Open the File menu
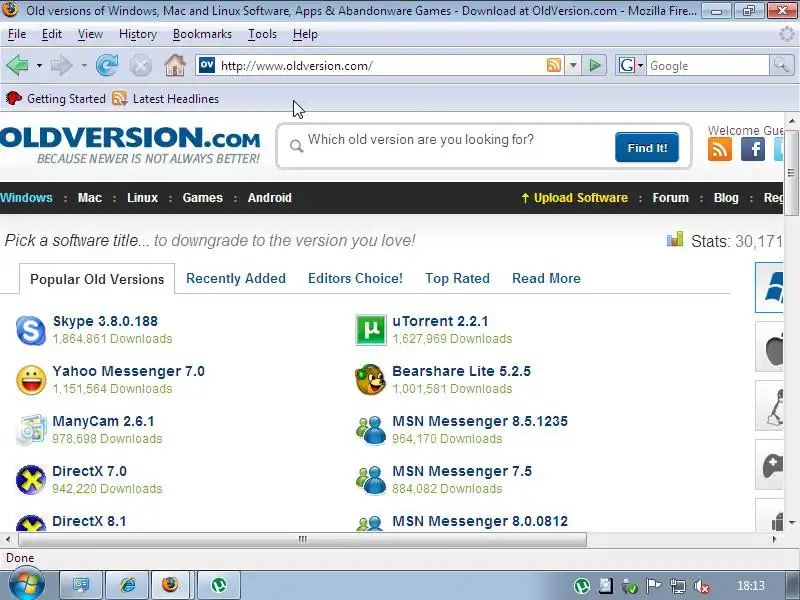800x600 pixels. [17, 34]
